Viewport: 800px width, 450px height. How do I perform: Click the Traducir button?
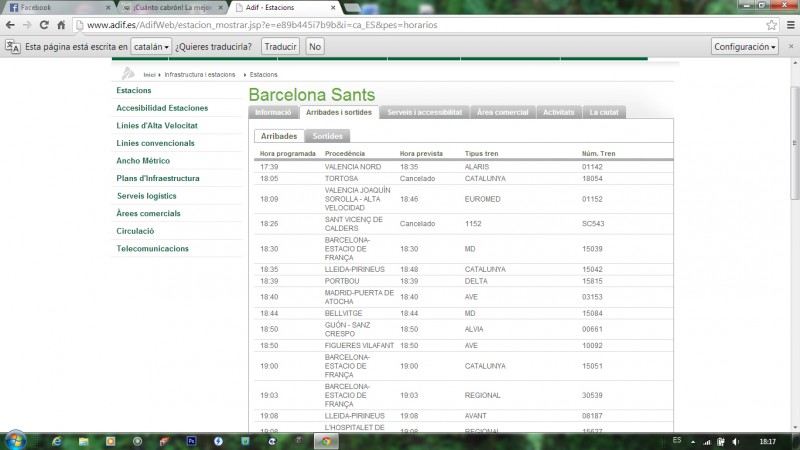[x=280, y=46]
